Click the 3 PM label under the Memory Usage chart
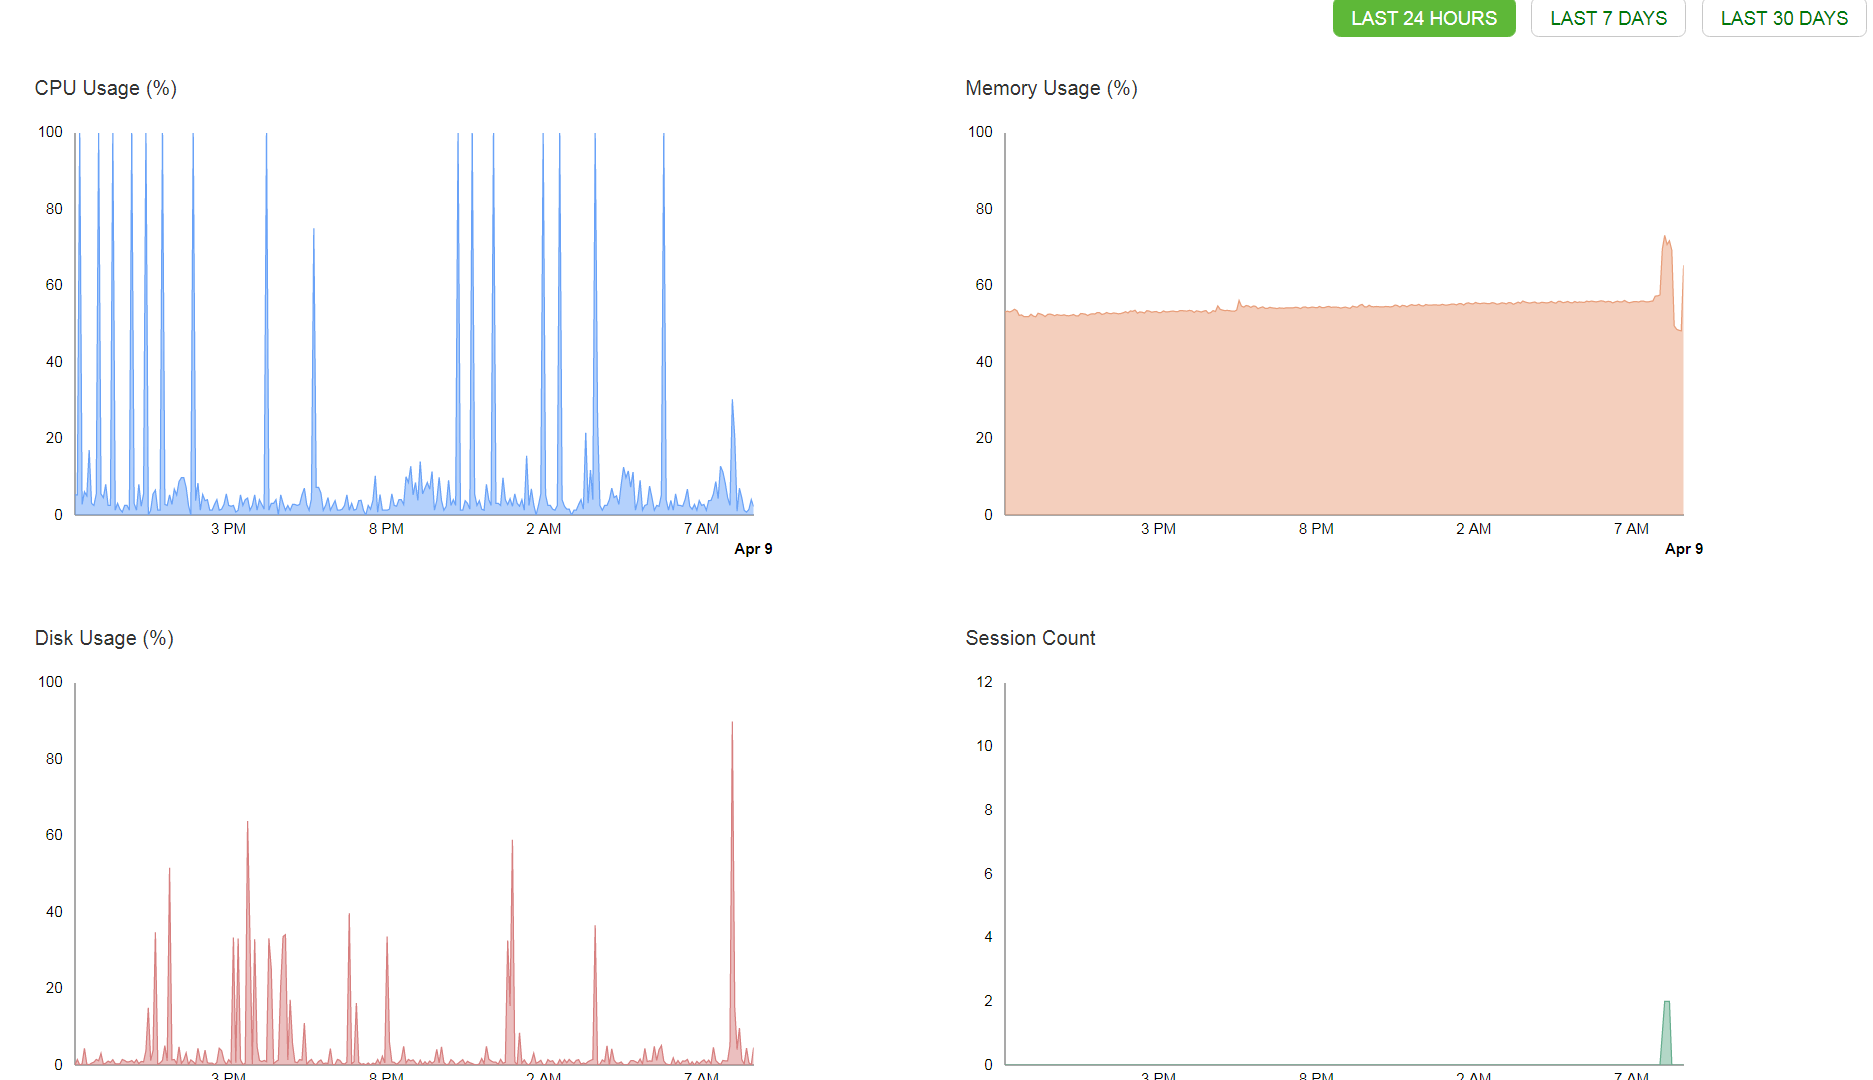Screen dimensions: 1873x1080 click(1158, 529)
